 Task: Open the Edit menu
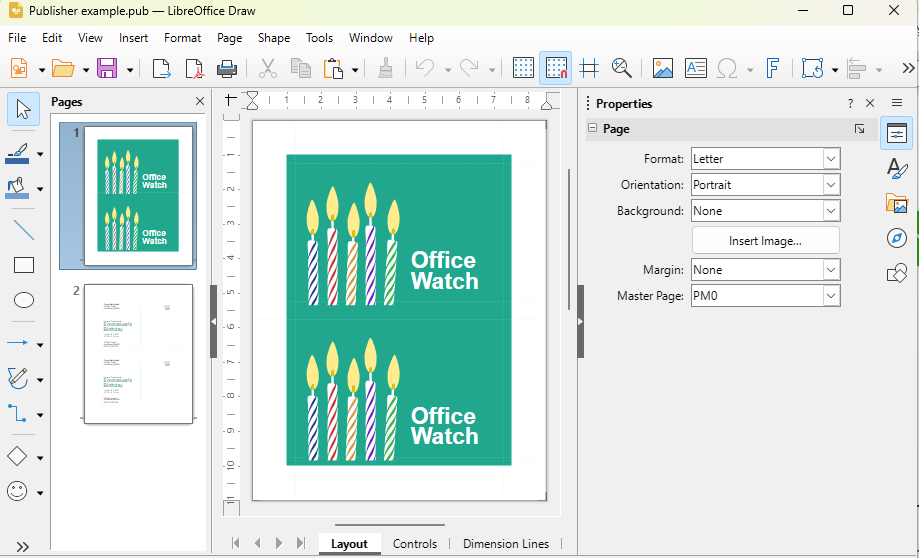pyautogui.click(x=52, y=38)
